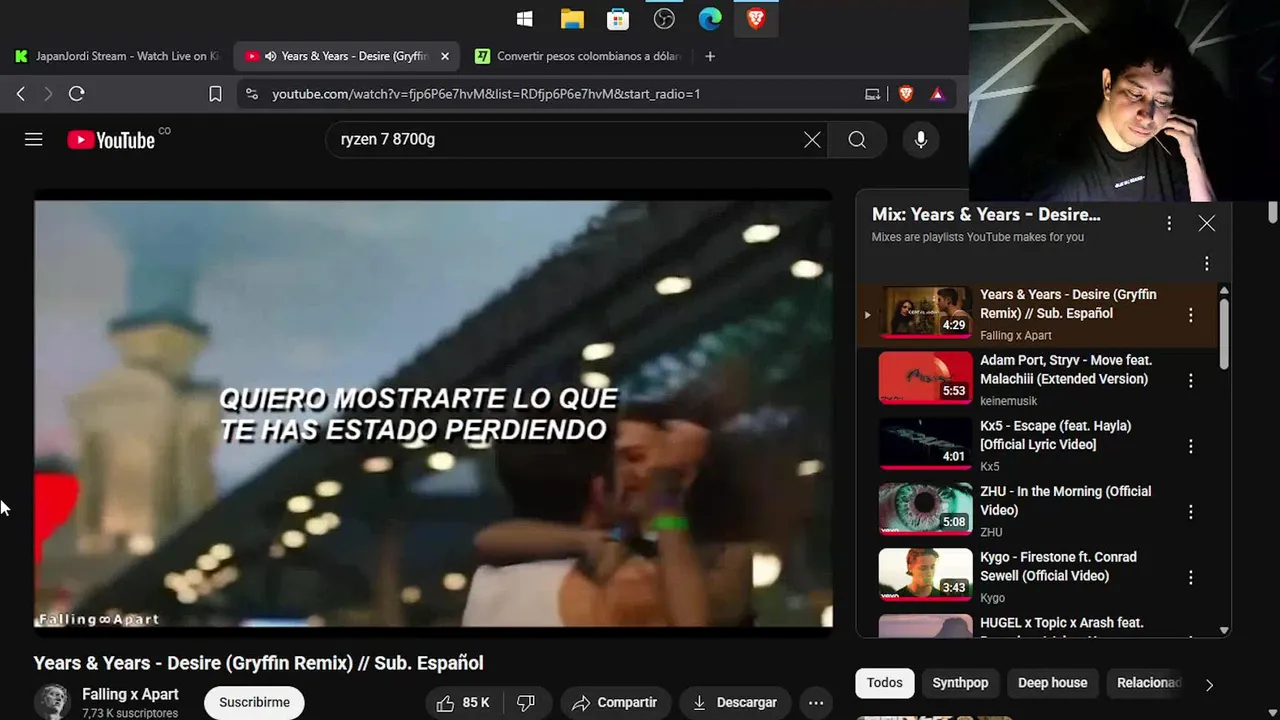Subscribe with Suscribirme button
Screen dimensions: 1280x720
[x=254, y=702]
